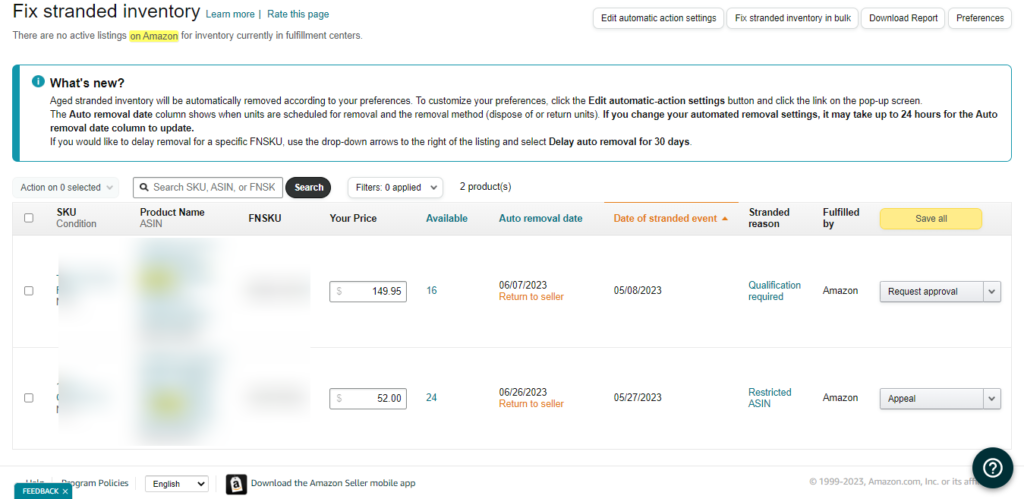Close the Feedback tab
The image size is (1024, 499).
(65, 492)
